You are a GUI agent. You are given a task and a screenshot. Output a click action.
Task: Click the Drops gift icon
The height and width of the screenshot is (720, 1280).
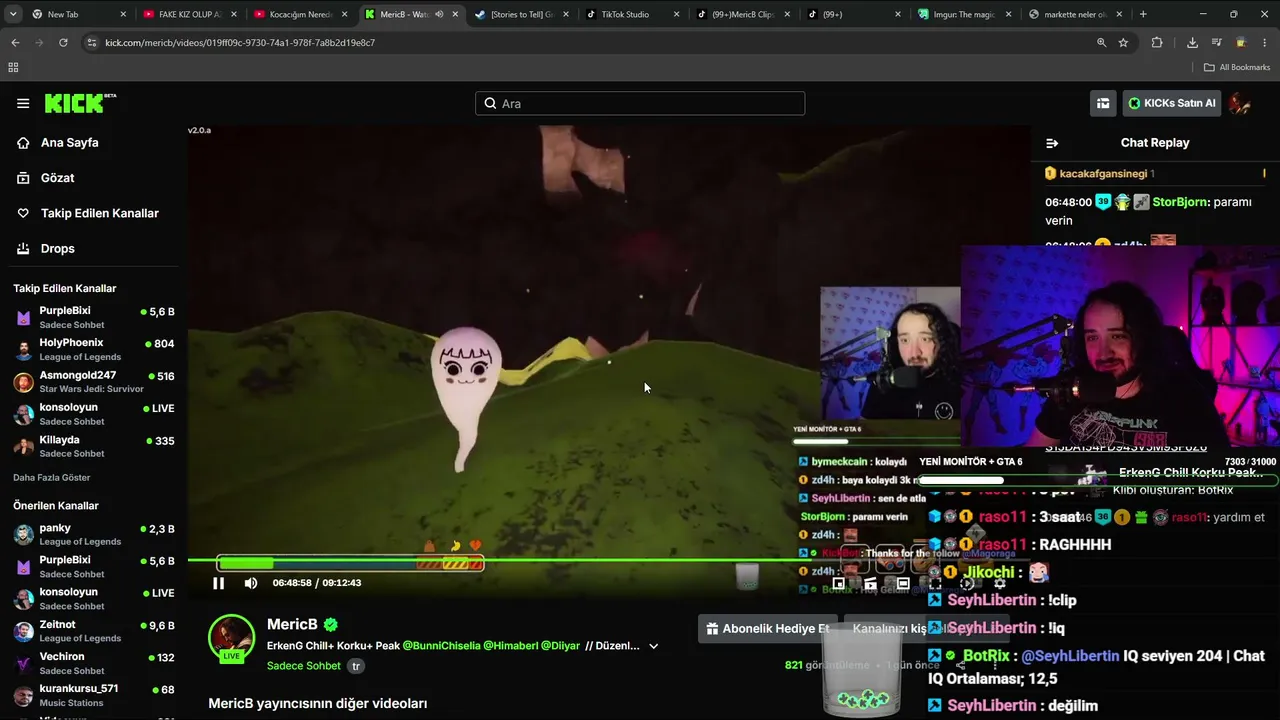(x=23, y=248)
